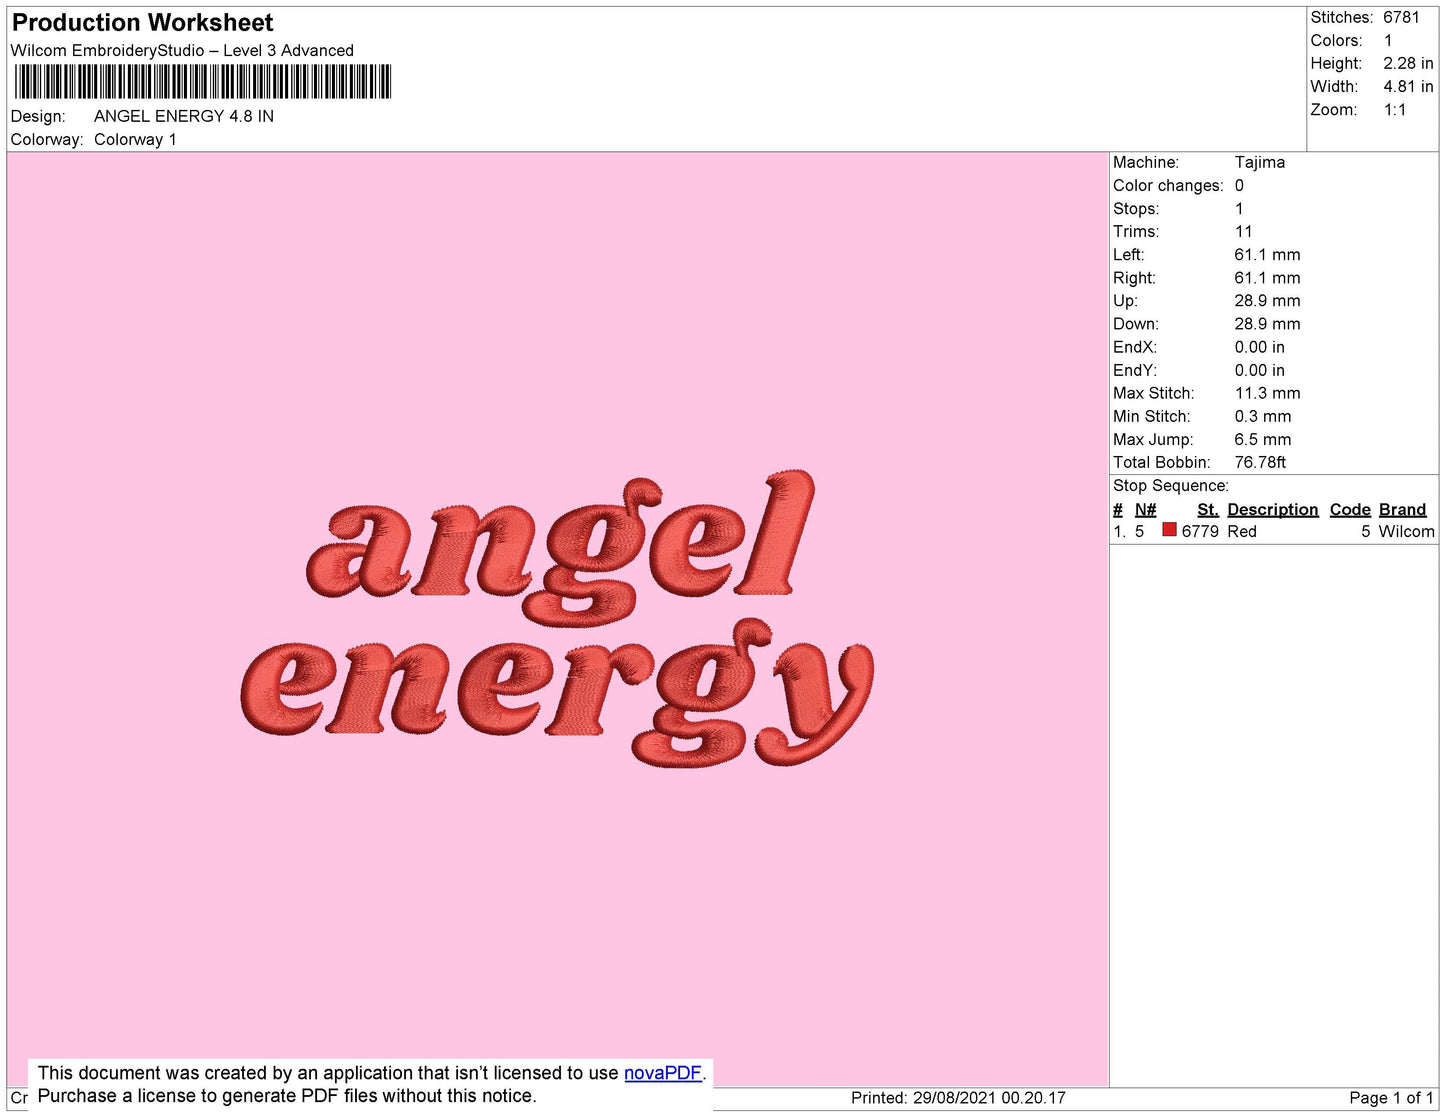Click the Zoom value 1:1
The width and height of the screenshot is (1445, 1117).
pyautogui.click(x=1395, y=110)
